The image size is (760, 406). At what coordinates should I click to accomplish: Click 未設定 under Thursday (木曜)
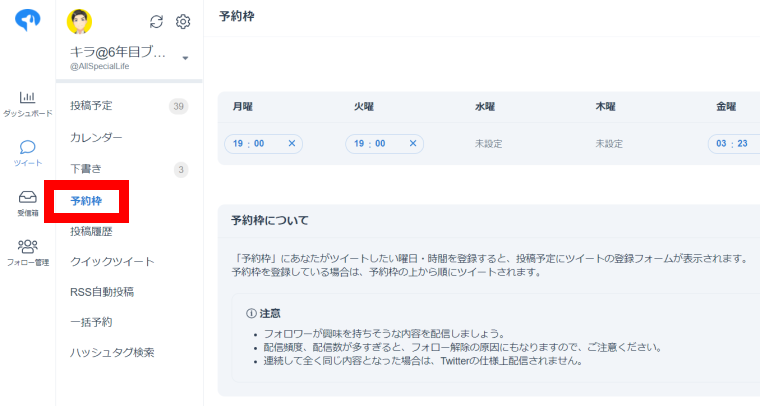point(609,144)
